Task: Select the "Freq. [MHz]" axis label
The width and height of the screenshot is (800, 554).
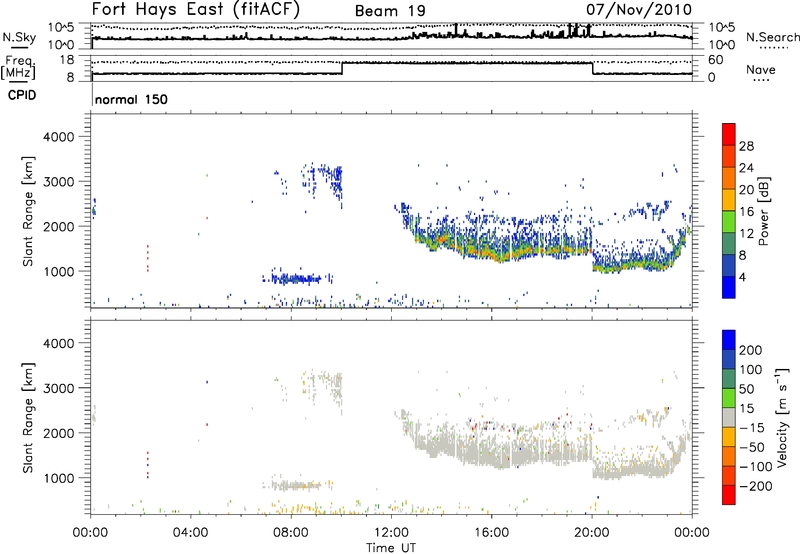Action: tap(20, 67)
